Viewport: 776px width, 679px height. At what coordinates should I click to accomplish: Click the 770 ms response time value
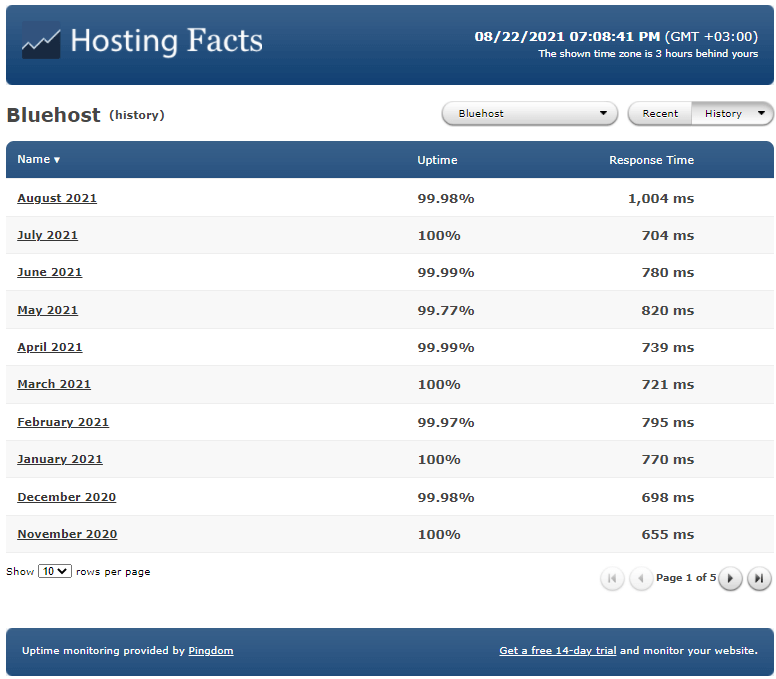click(668, 460)
